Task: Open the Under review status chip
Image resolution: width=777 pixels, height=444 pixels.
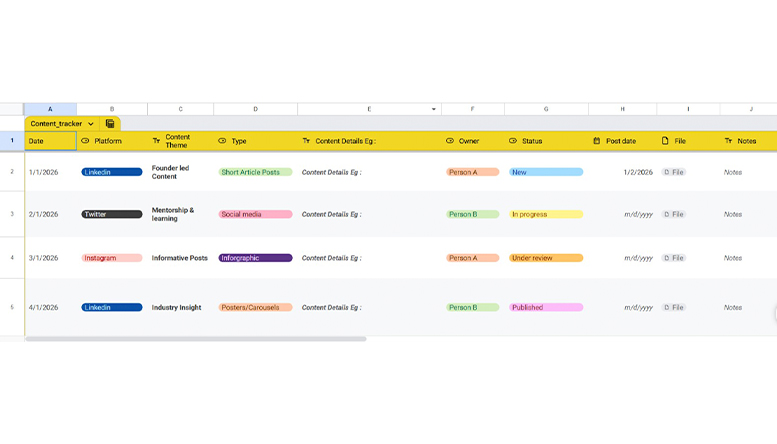Action: coord(546,258)
